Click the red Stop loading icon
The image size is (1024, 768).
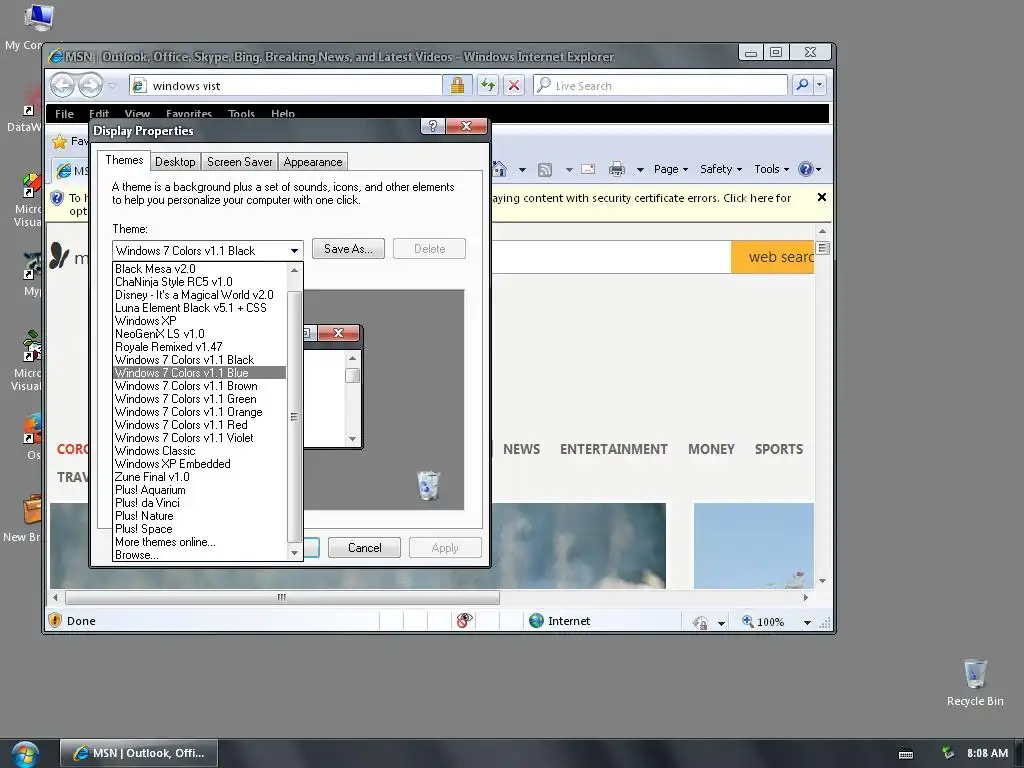tap(514, 85)
